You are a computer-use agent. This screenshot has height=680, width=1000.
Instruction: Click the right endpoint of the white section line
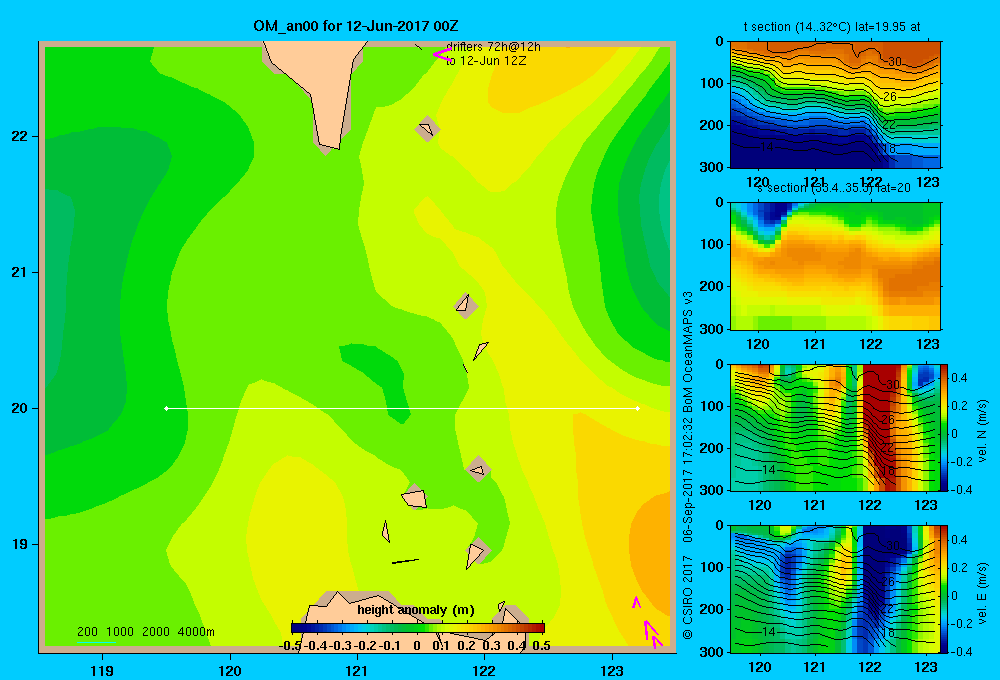pyautogui.click(x=638, y=408)
